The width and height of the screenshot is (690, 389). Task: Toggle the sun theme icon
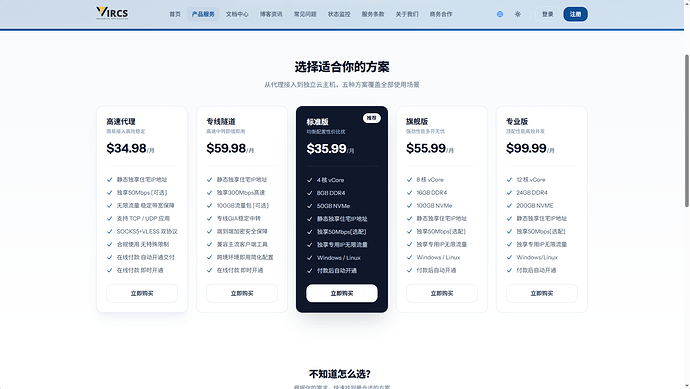pos(518,14)
